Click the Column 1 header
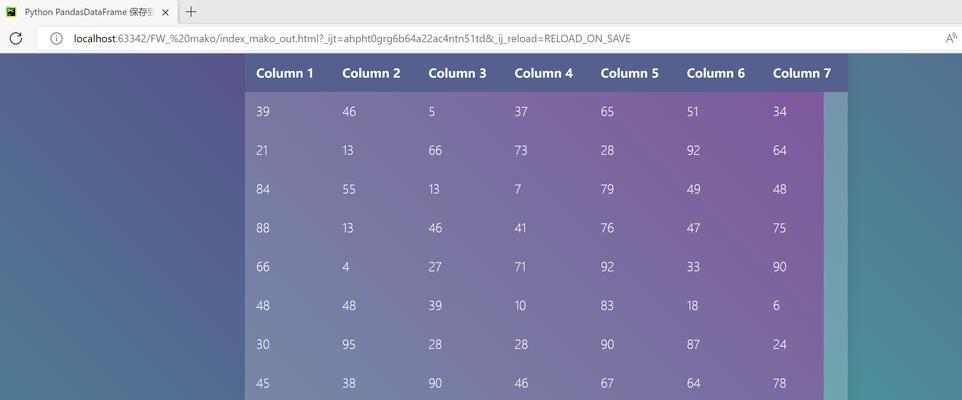Viewport: 962px width, 400px height. click(285, 73)
